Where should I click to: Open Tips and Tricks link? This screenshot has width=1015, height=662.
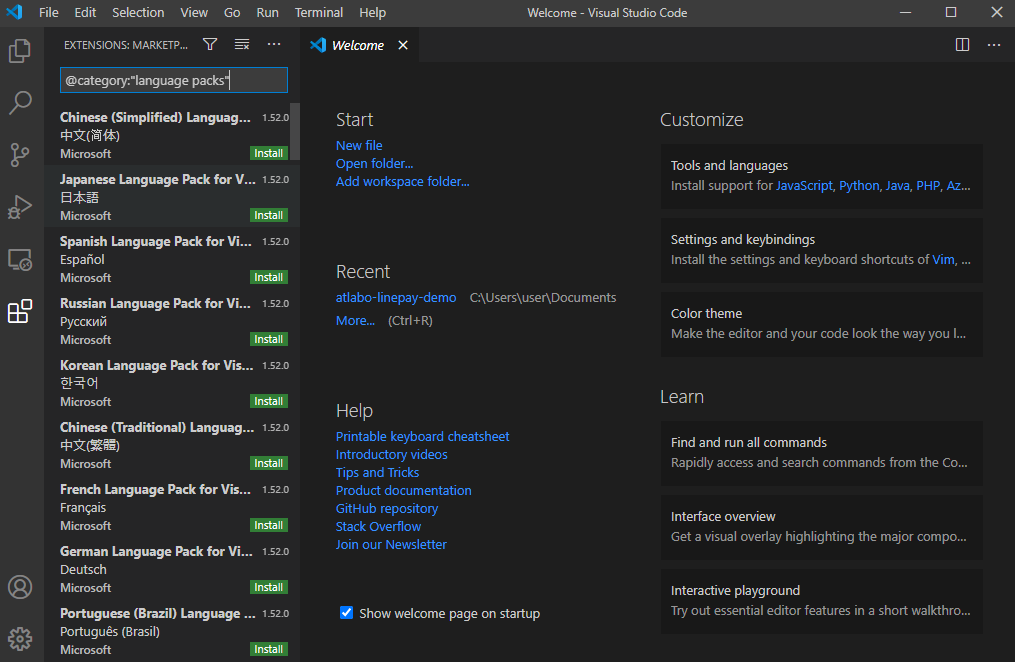[x=377, y=472]
